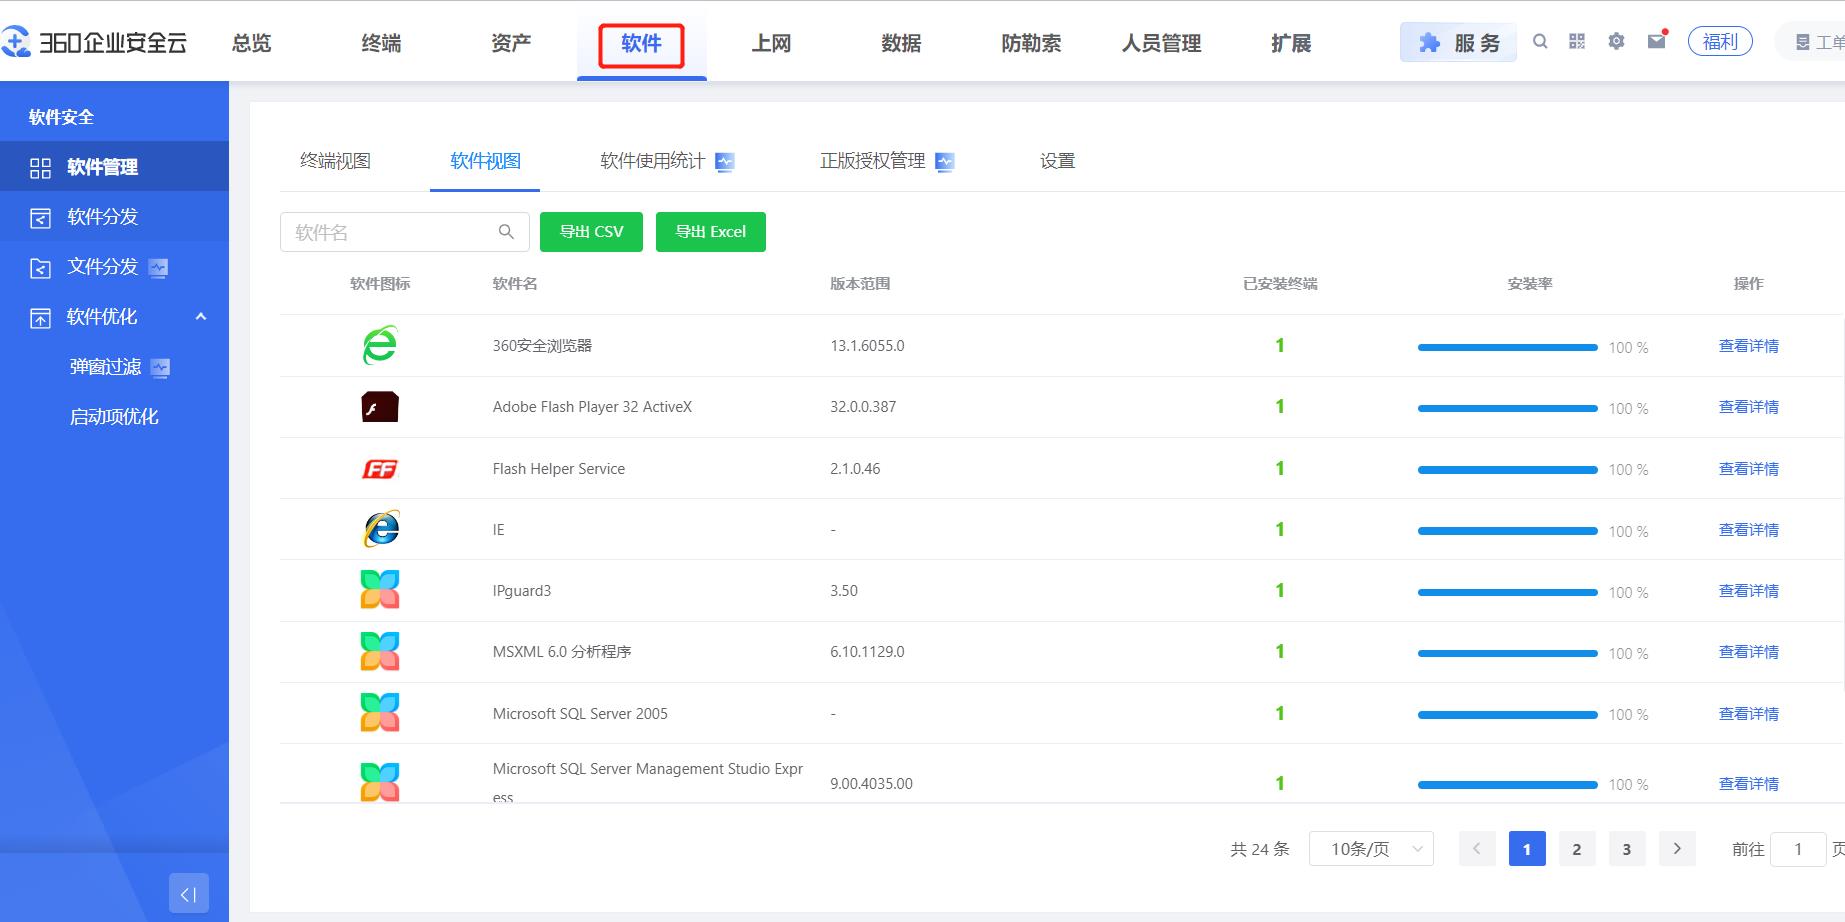Click the badge icon beside 文件分发
Screen dimensions: 1845x922
pos(158,267)
